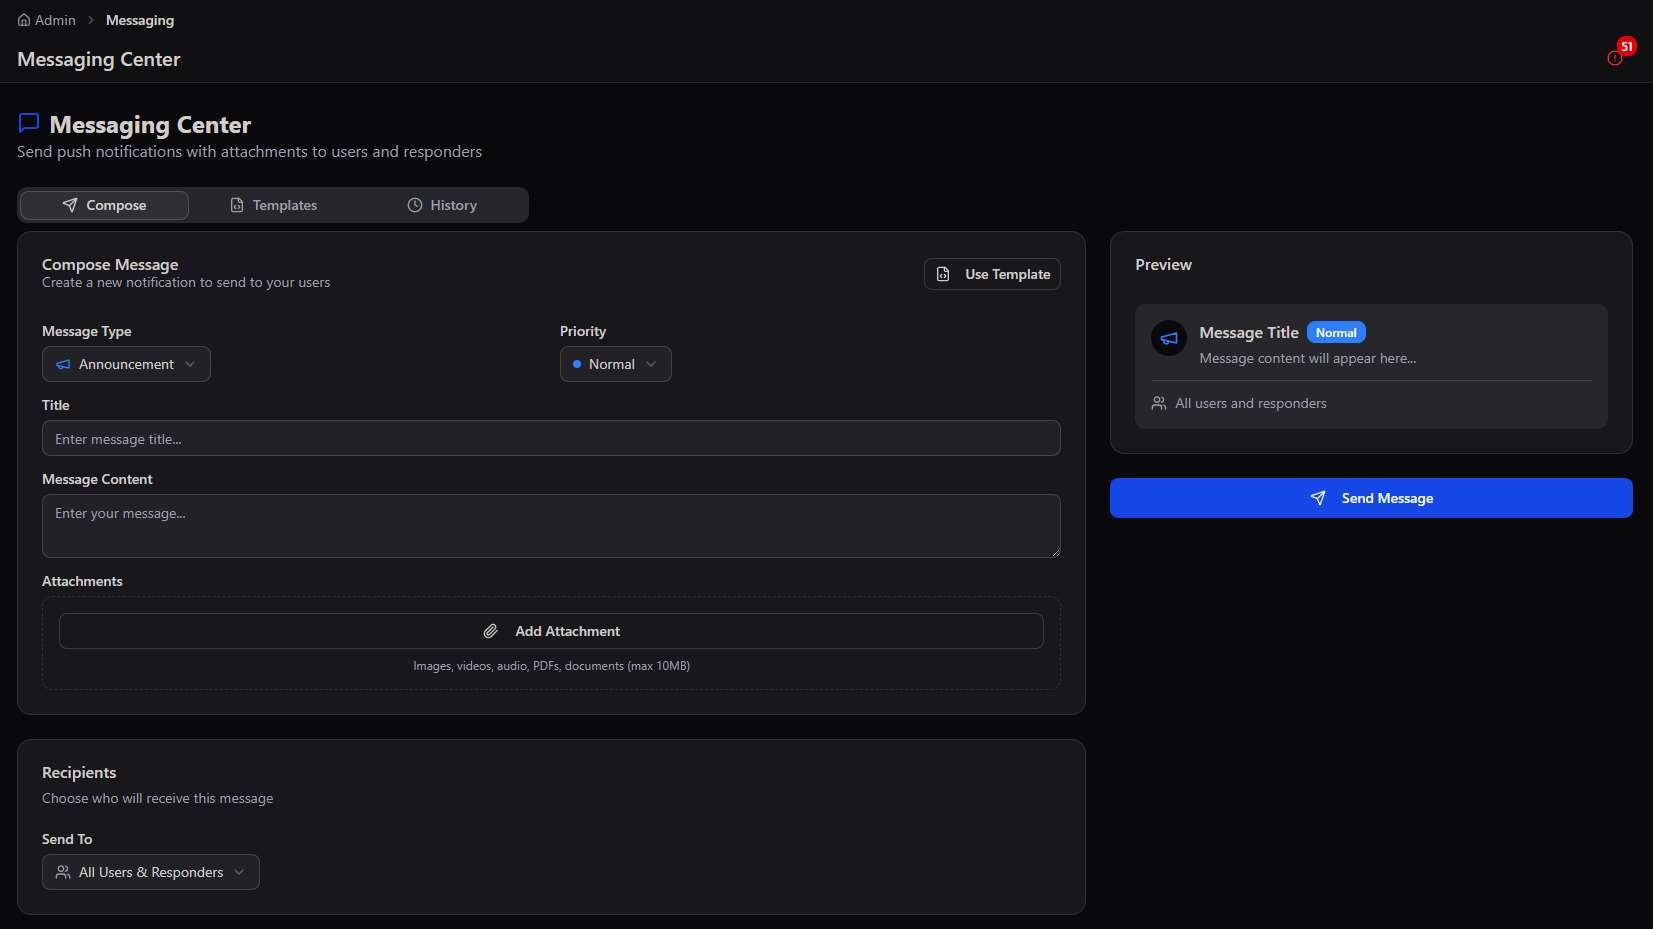Click the paper plane icon on Compose tab
Viewport: 1653px width, 929px height.
(x=70, y=205)
